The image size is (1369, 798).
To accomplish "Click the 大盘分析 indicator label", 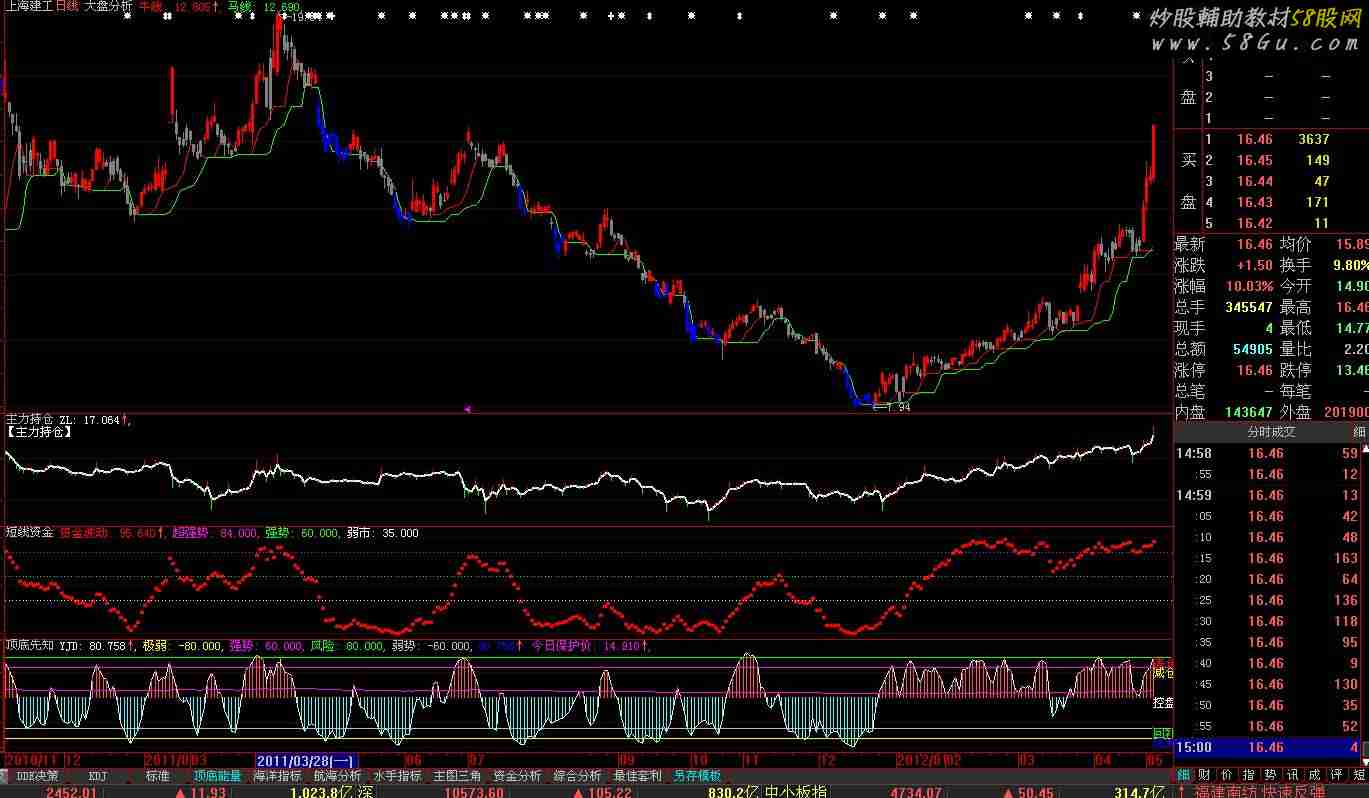I will tap(109, 6).
